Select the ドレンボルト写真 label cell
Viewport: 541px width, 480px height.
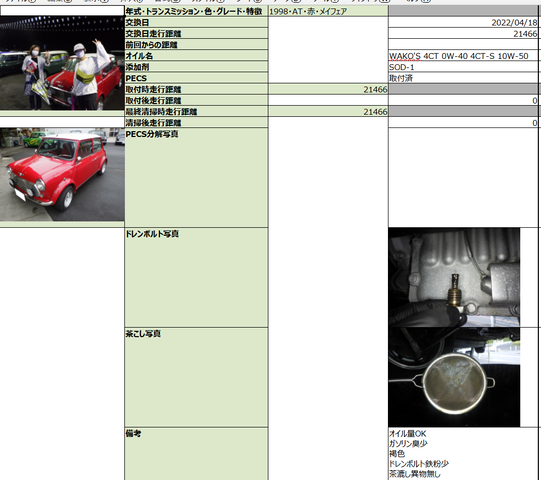pyautogui.click(x=196, y=277)
